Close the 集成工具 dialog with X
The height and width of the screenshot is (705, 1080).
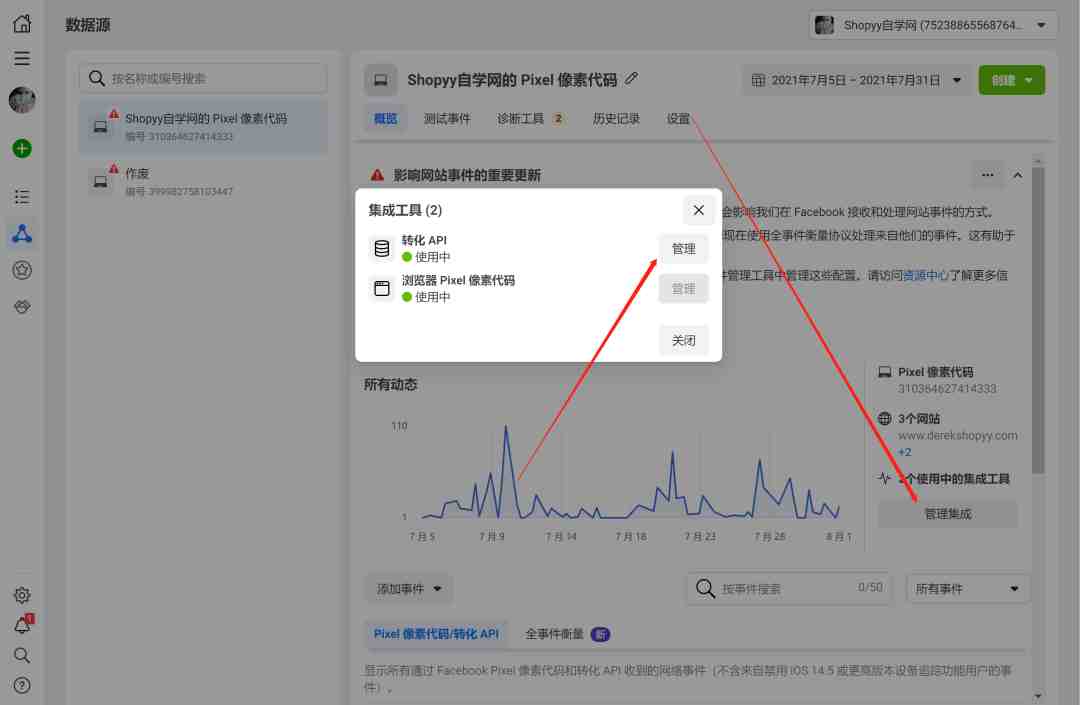point(698,210)
